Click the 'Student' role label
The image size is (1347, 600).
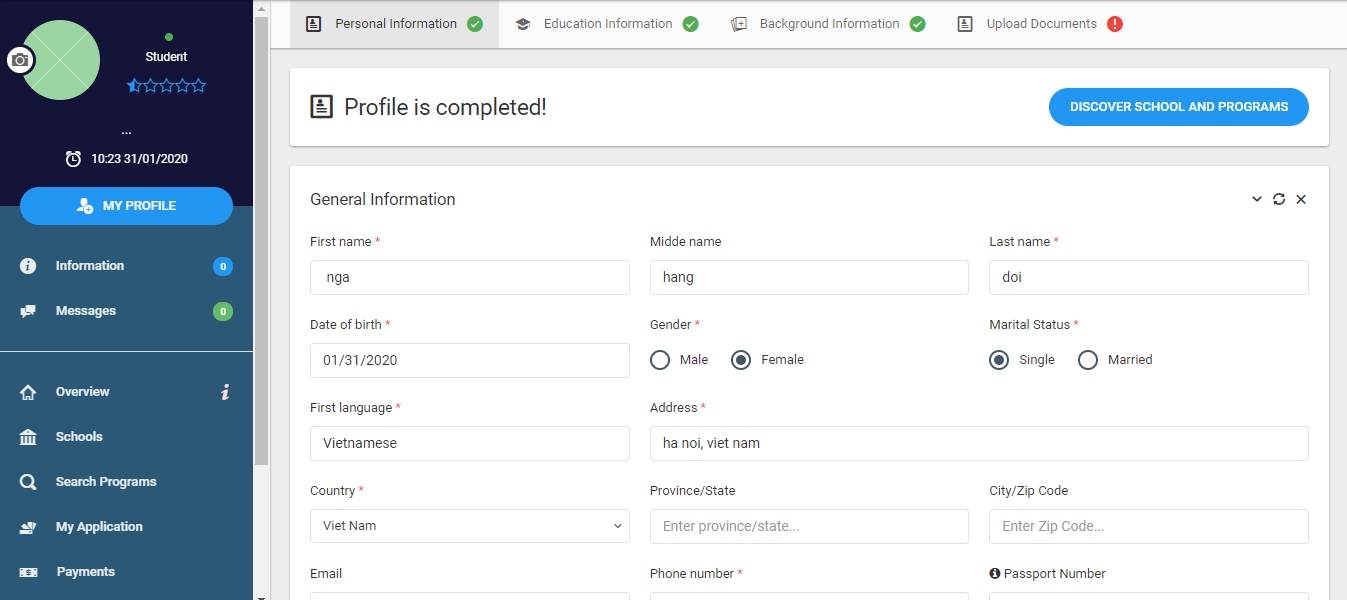click(x=166, y=57)
